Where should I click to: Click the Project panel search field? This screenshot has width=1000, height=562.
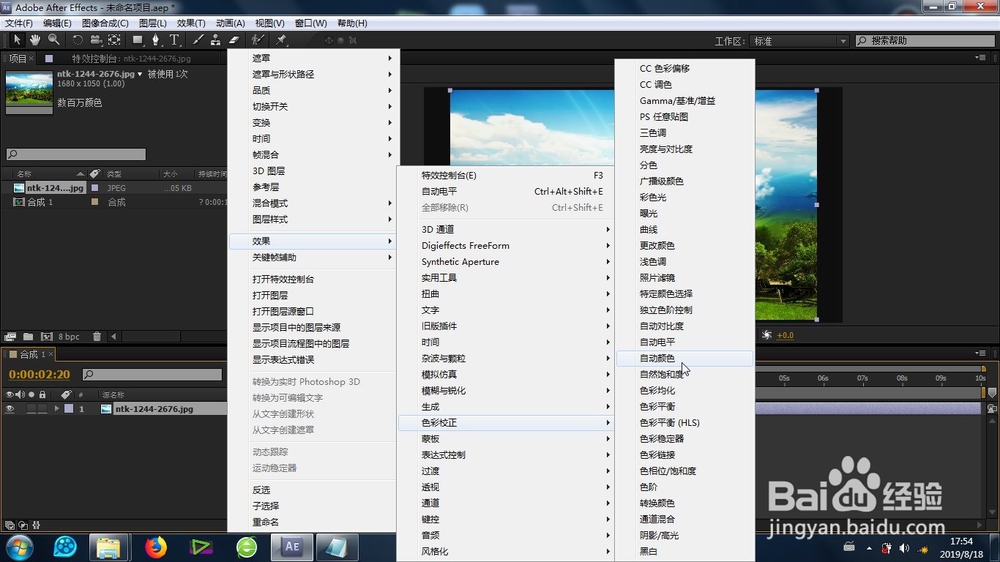(x=76, y=154)
